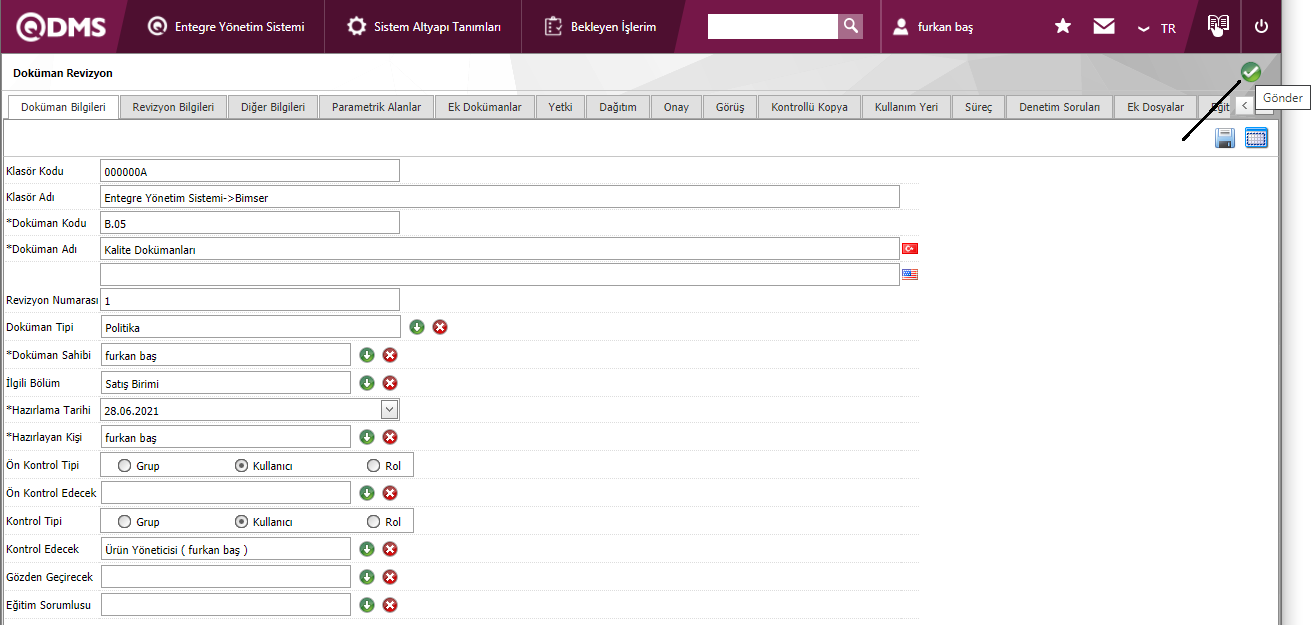Screen dimensions: 1313x625
Task: Clear Doküman Tipi with red X icon
Action: click(440, 327)
